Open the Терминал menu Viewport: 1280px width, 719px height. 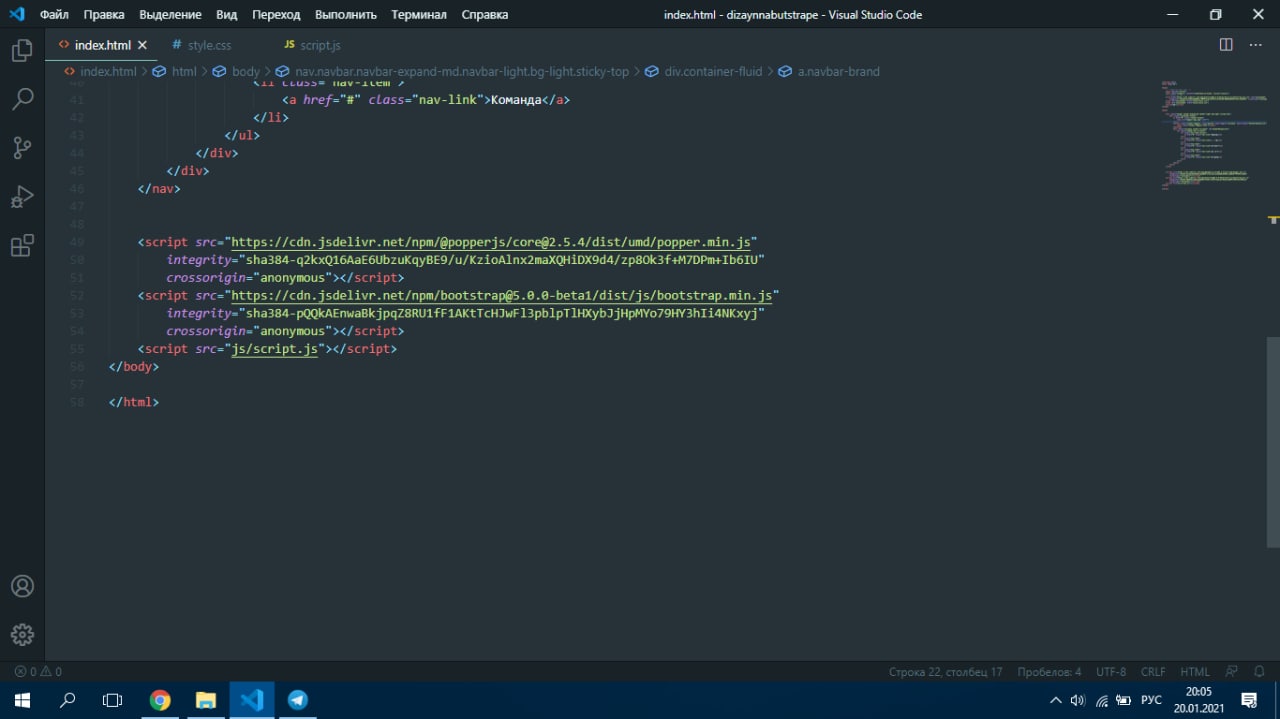(419, 15)
